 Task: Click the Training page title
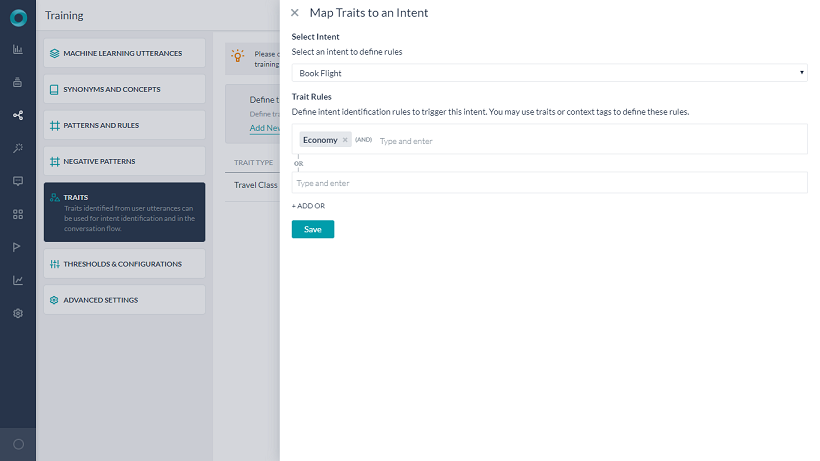tap(64, 15)
